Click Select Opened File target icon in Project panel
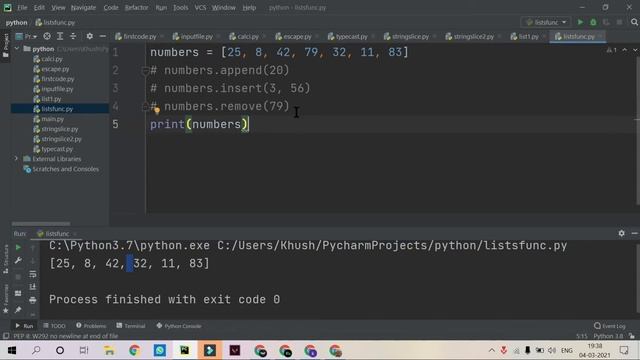Screen dimensions: 640x360 [47, 36]
